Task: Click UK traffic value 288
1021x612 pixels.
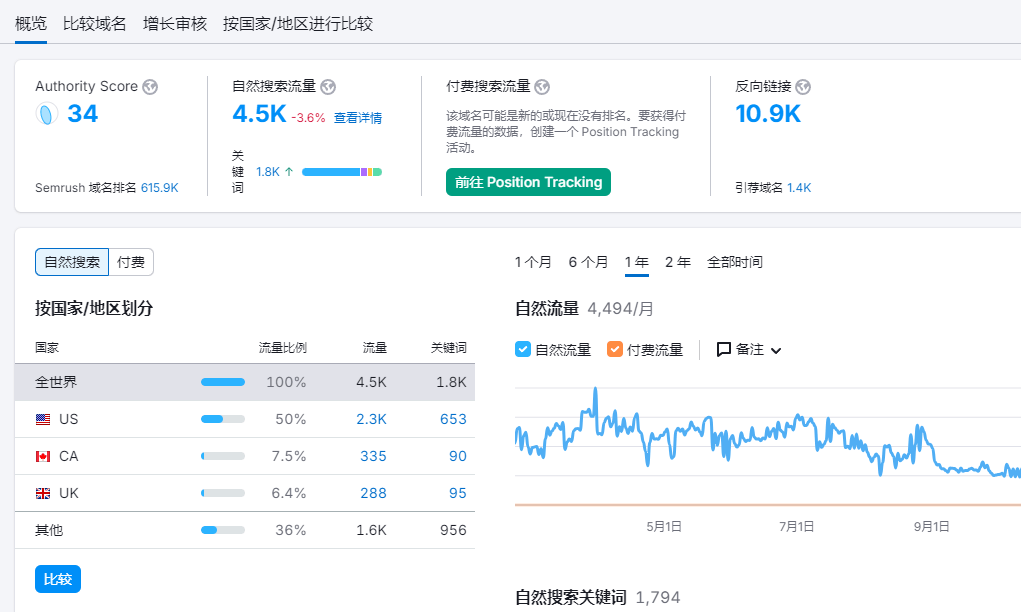Action: tap(373, 494)
